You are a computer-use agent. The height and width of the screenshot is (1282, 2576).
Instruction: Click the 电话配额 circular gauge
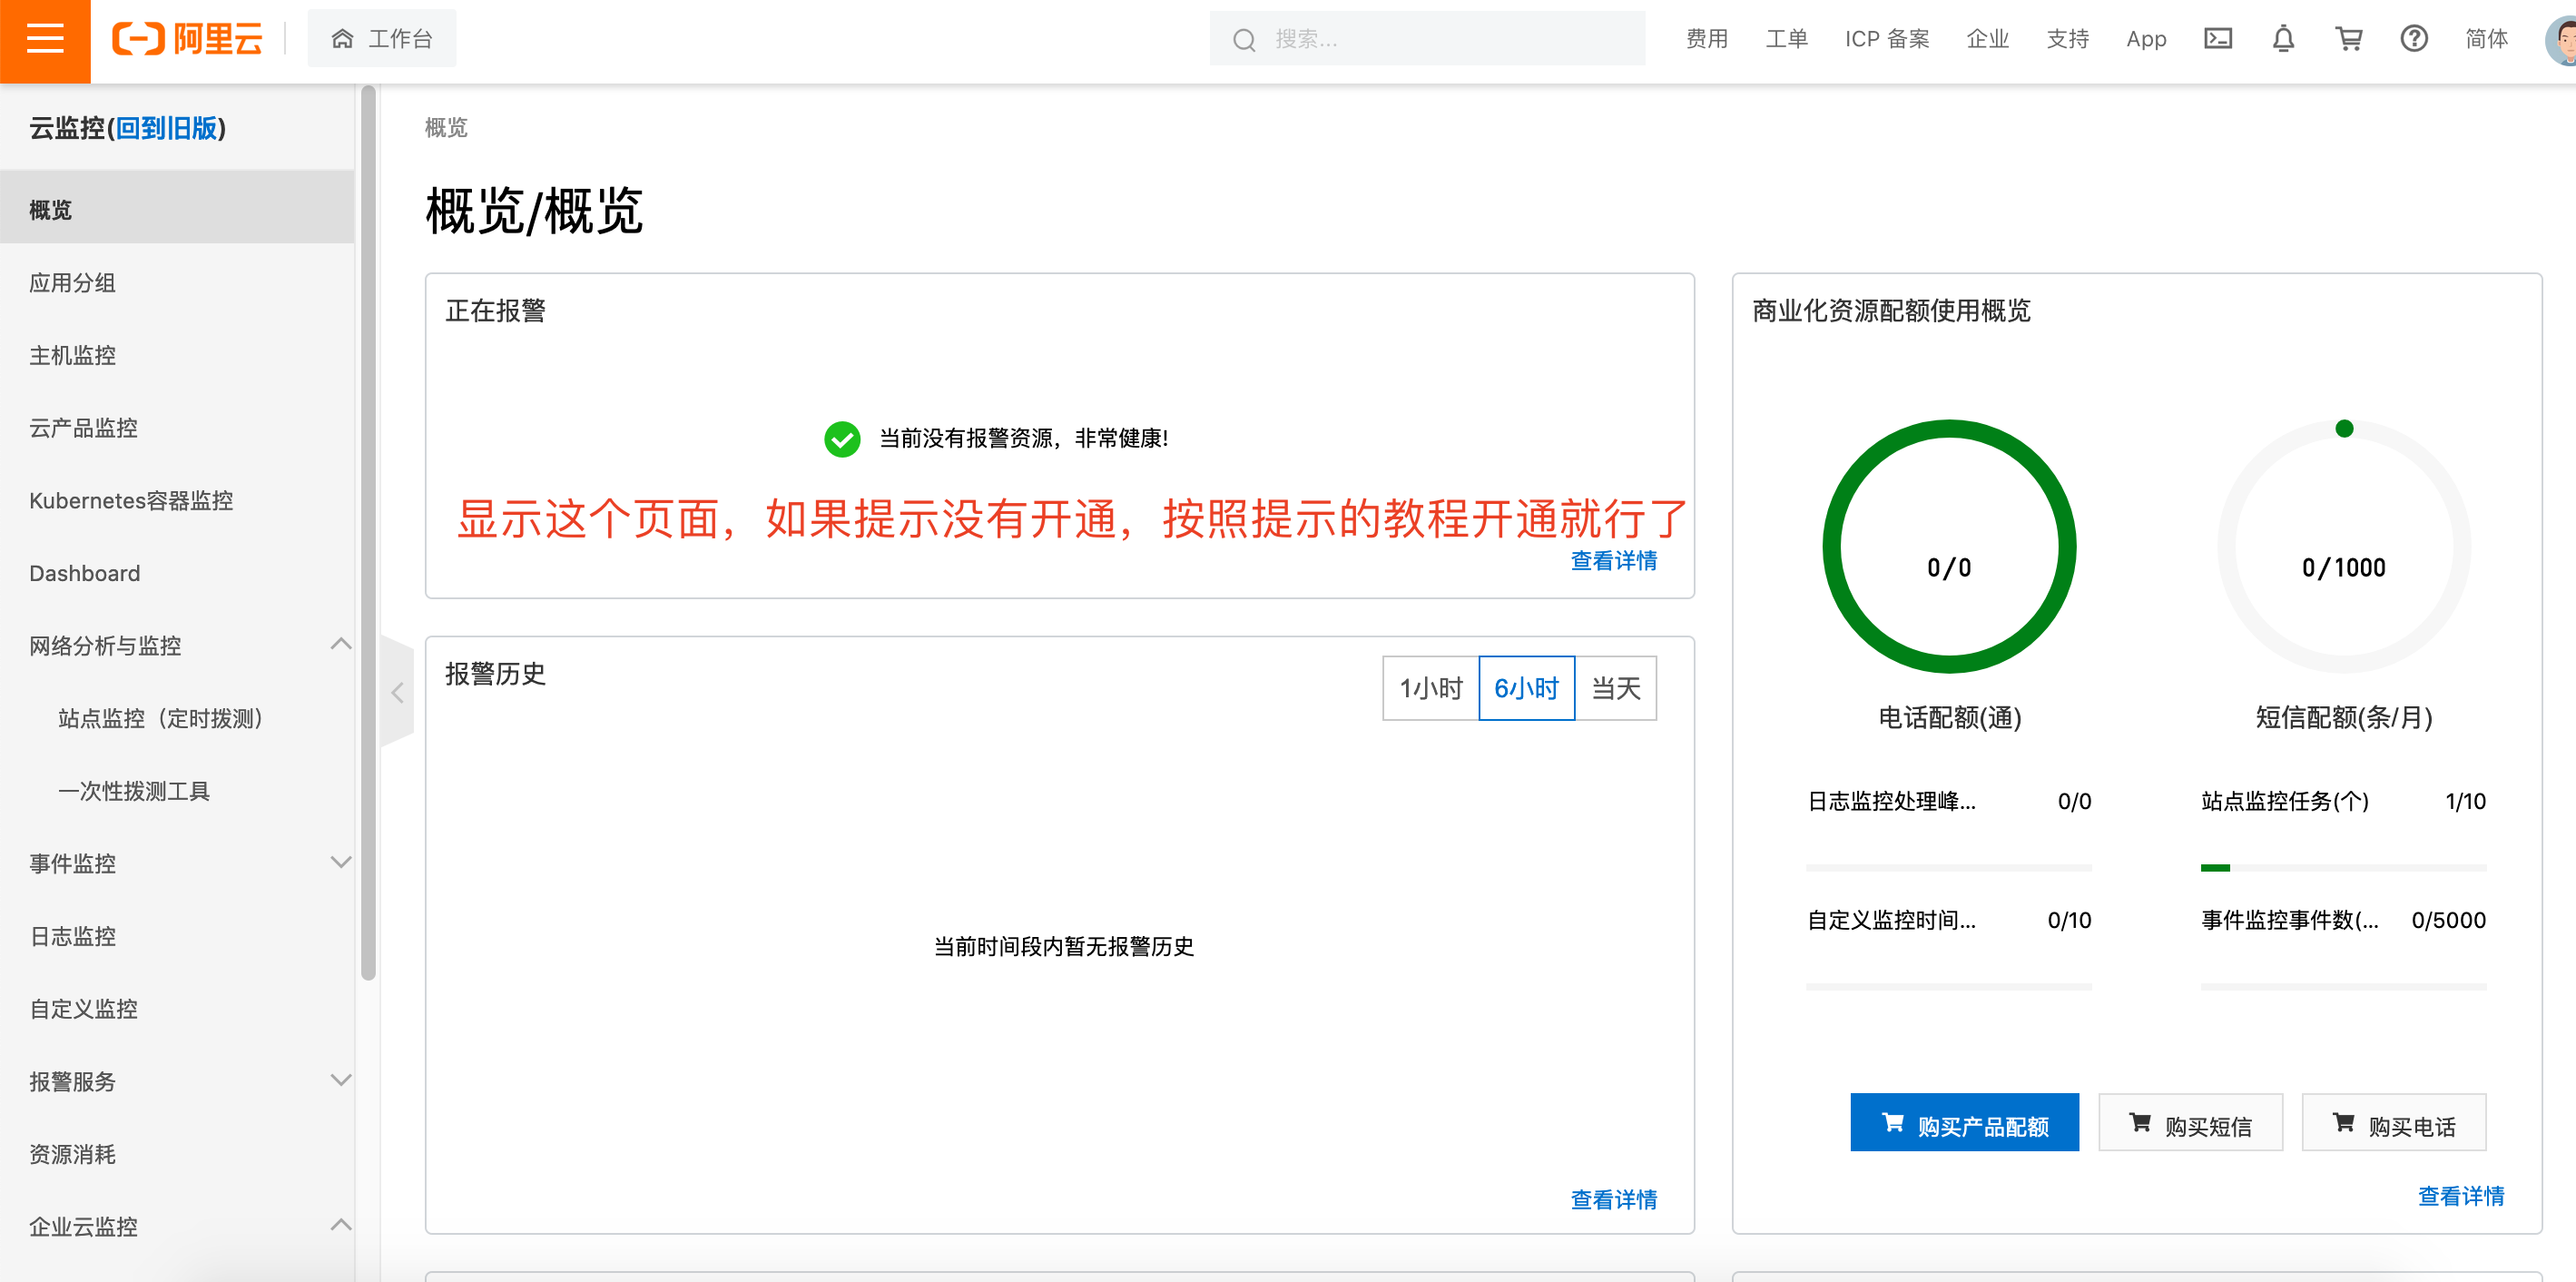[x=1949, y=547]
